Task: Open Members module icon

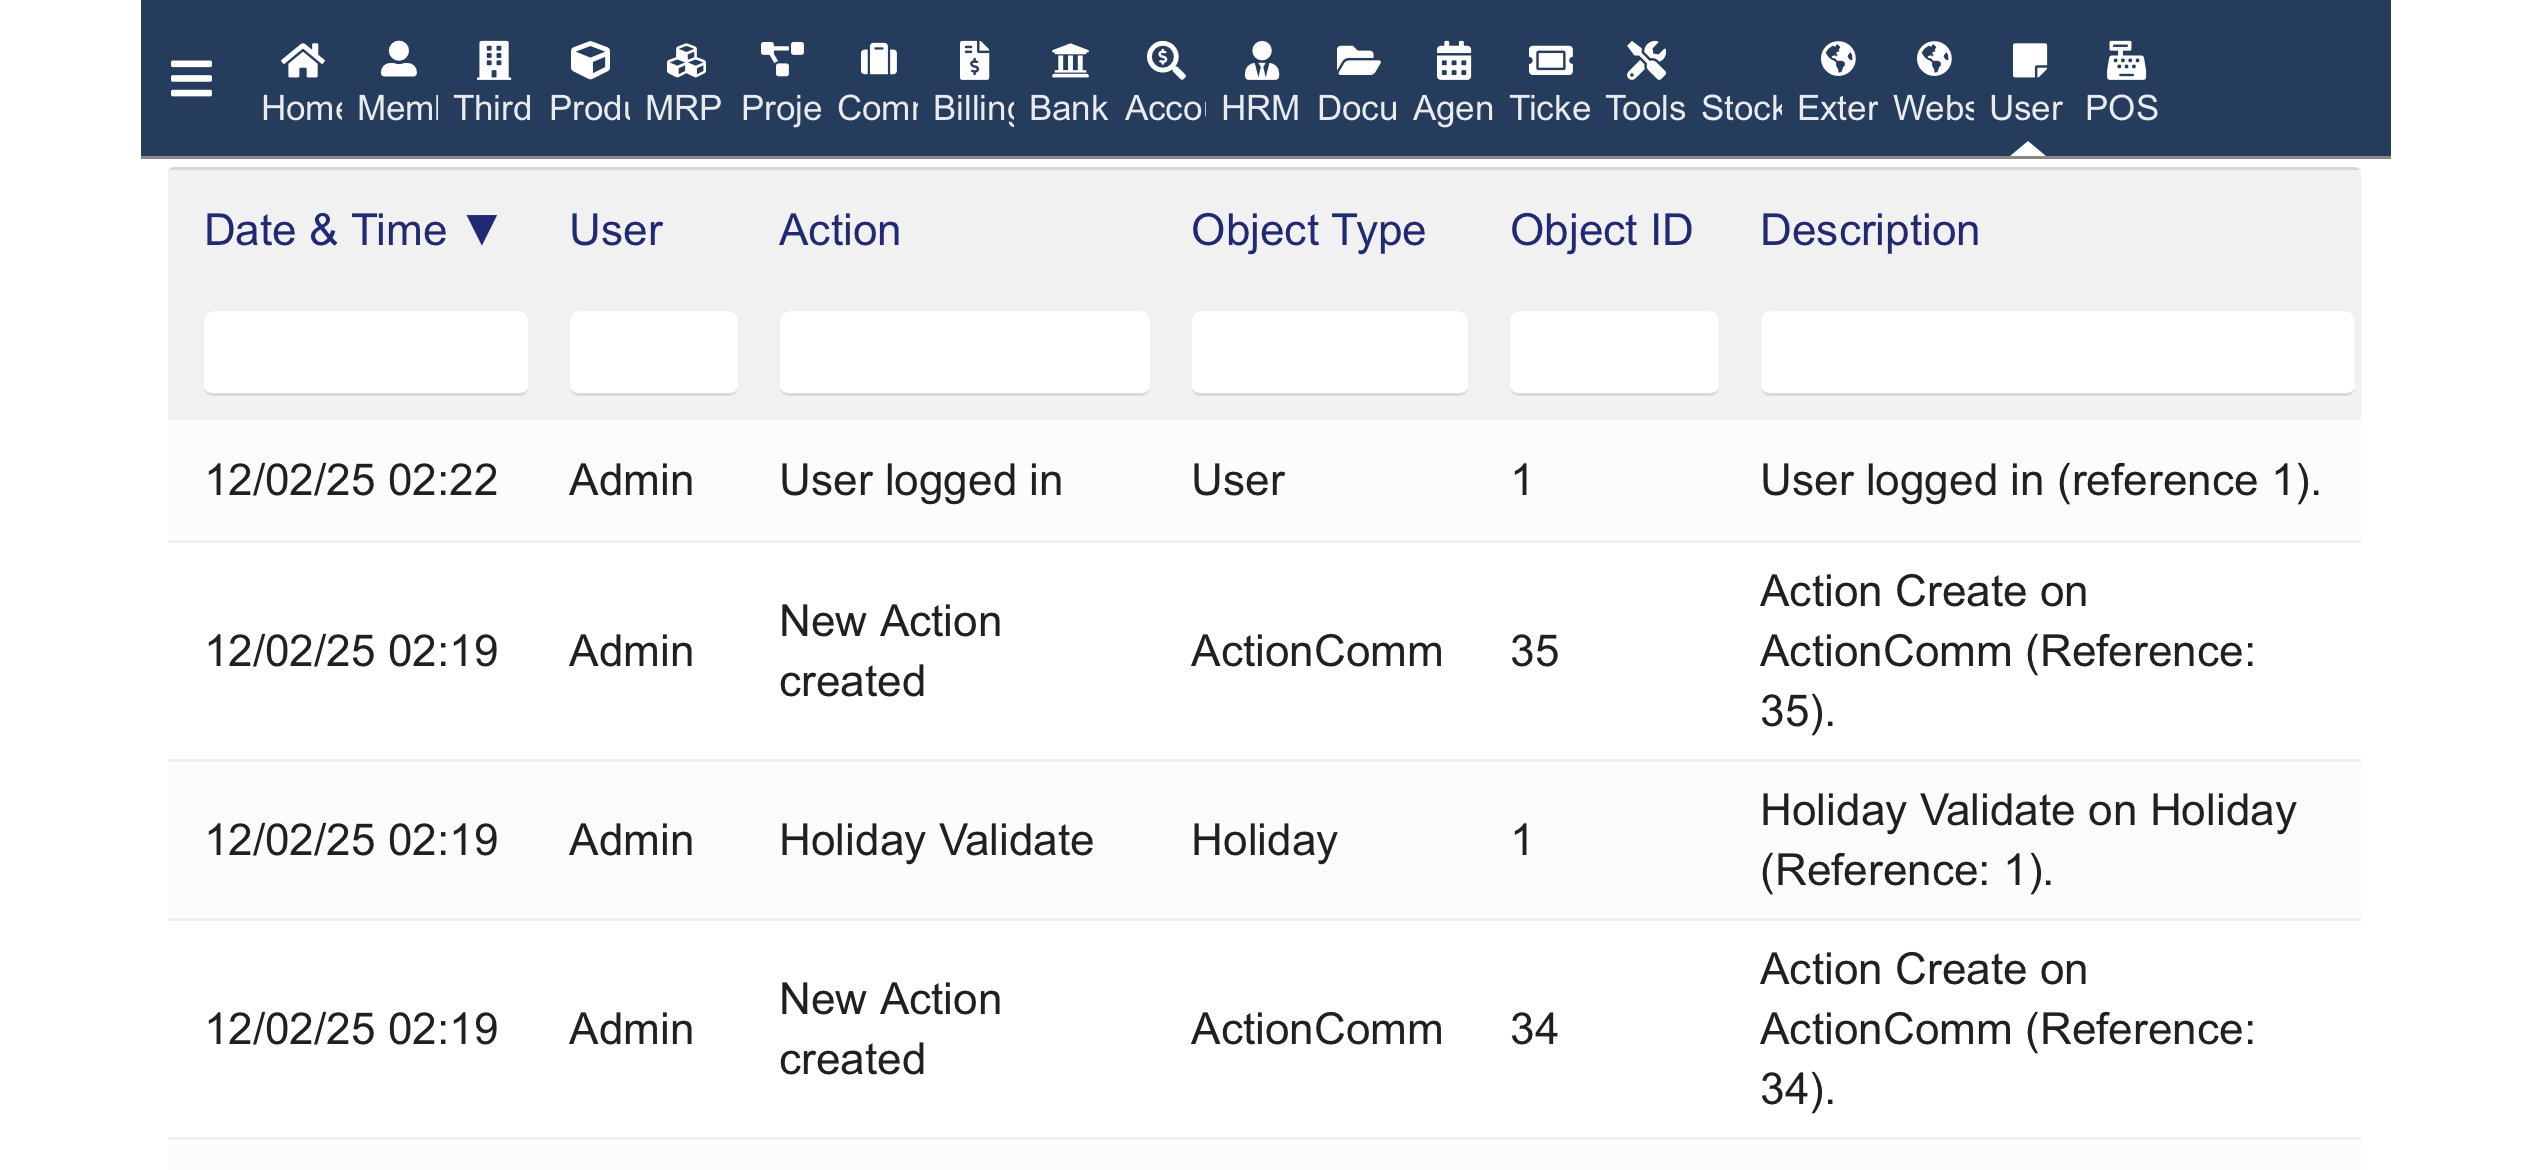Action: pos(398,62)
